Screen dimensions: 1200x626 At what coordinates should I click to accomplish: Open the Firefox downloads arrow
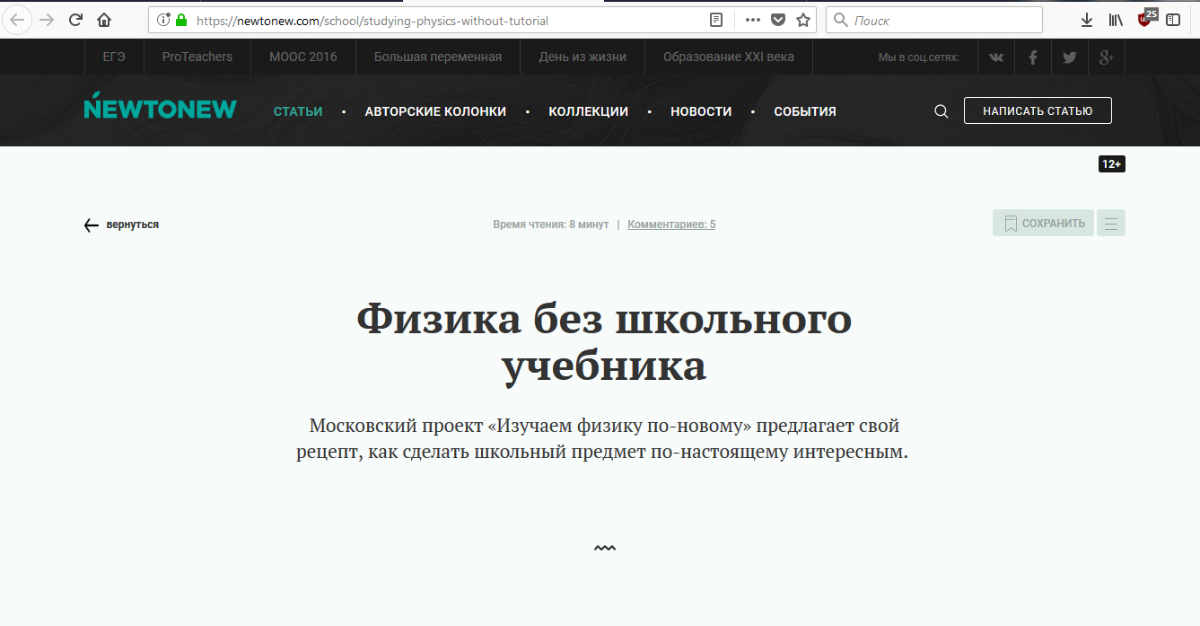[x=1087, y=20]
